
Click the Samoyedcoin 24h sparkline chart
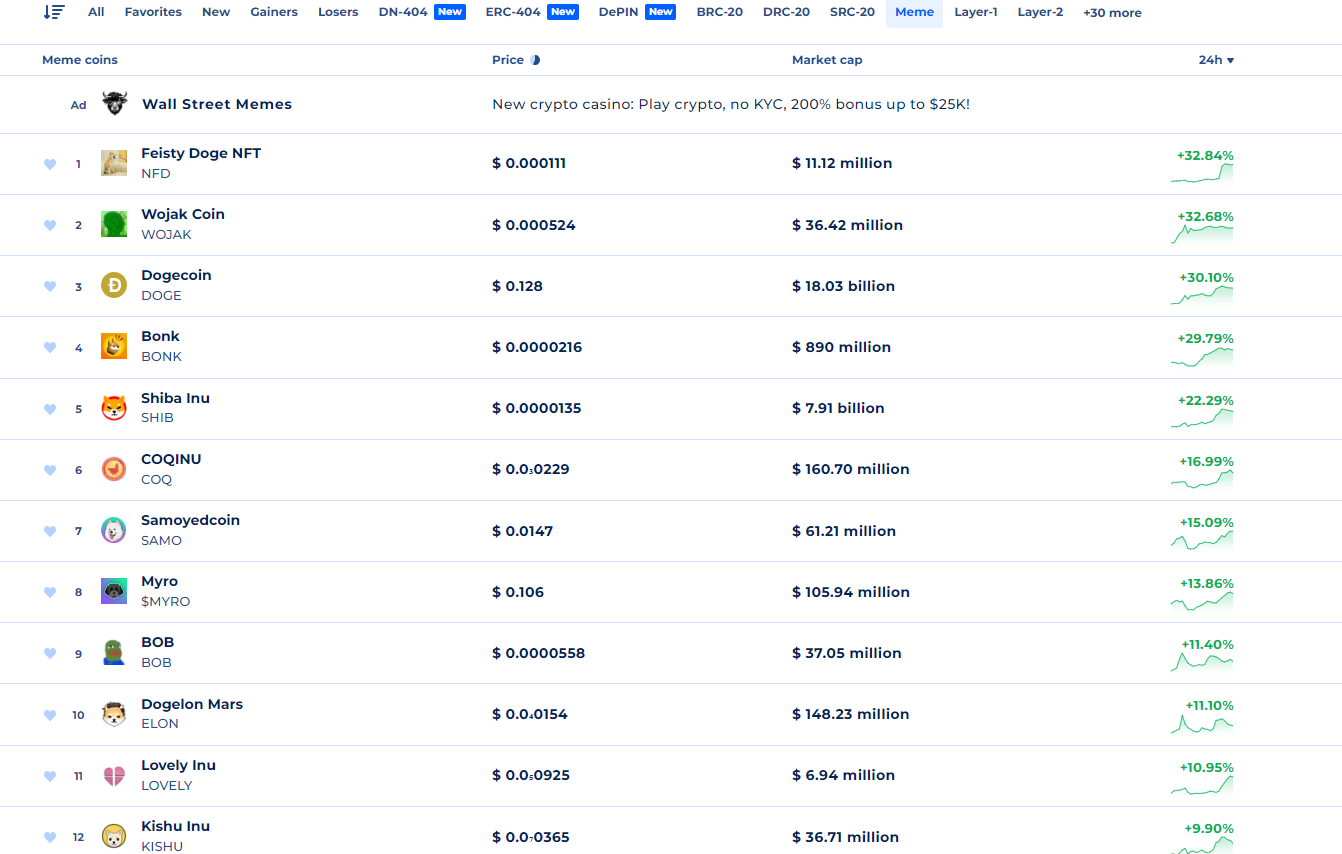point(1202,540)
